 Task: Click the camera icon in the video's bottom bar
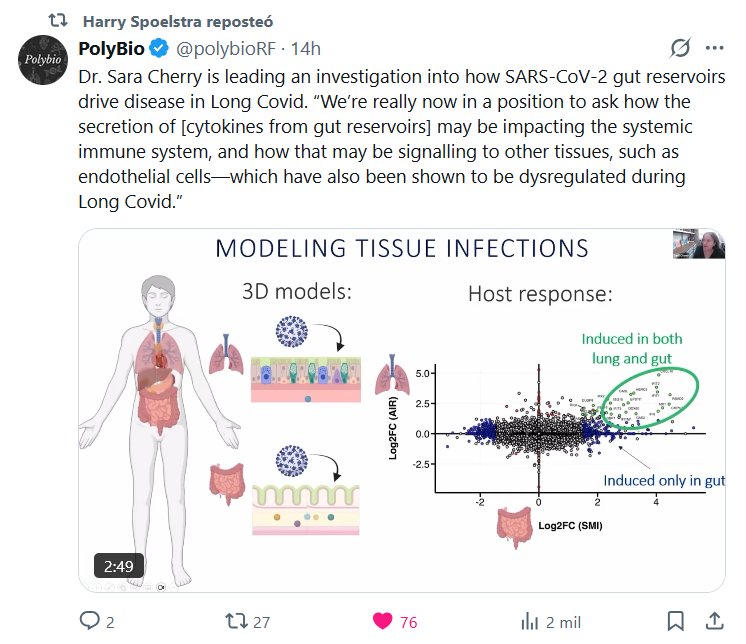pyautogui.click(x=160, y=588)
